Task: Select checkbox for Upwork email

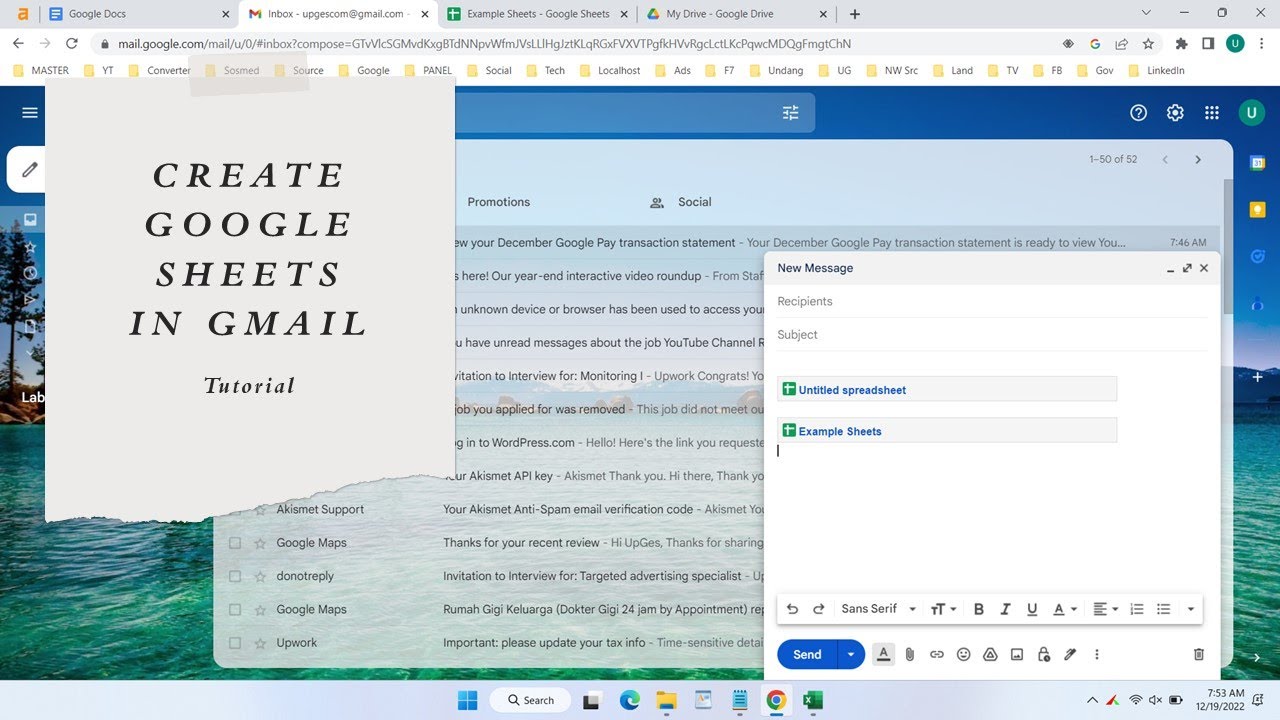Action: click(235, 643)
